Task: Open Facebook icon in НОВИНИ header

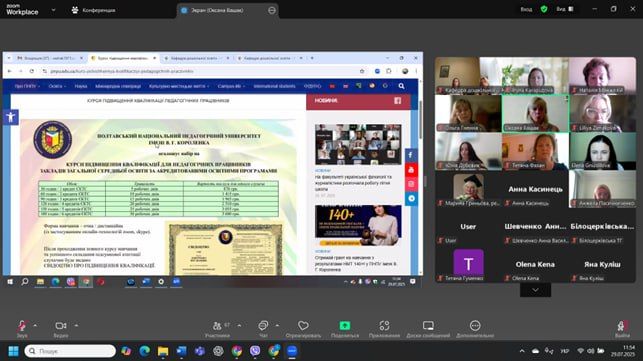Action: point(397,101)
